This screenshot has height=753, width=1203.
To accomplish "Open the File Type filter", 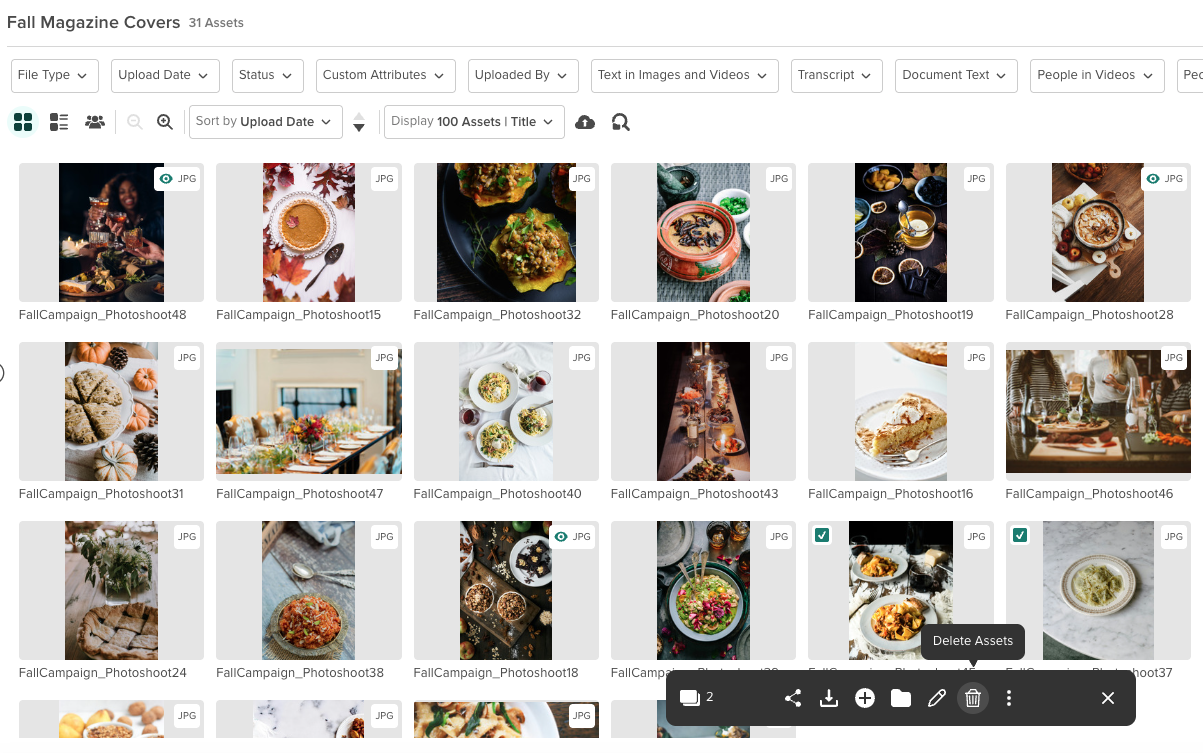I will [x=55, y=75].
